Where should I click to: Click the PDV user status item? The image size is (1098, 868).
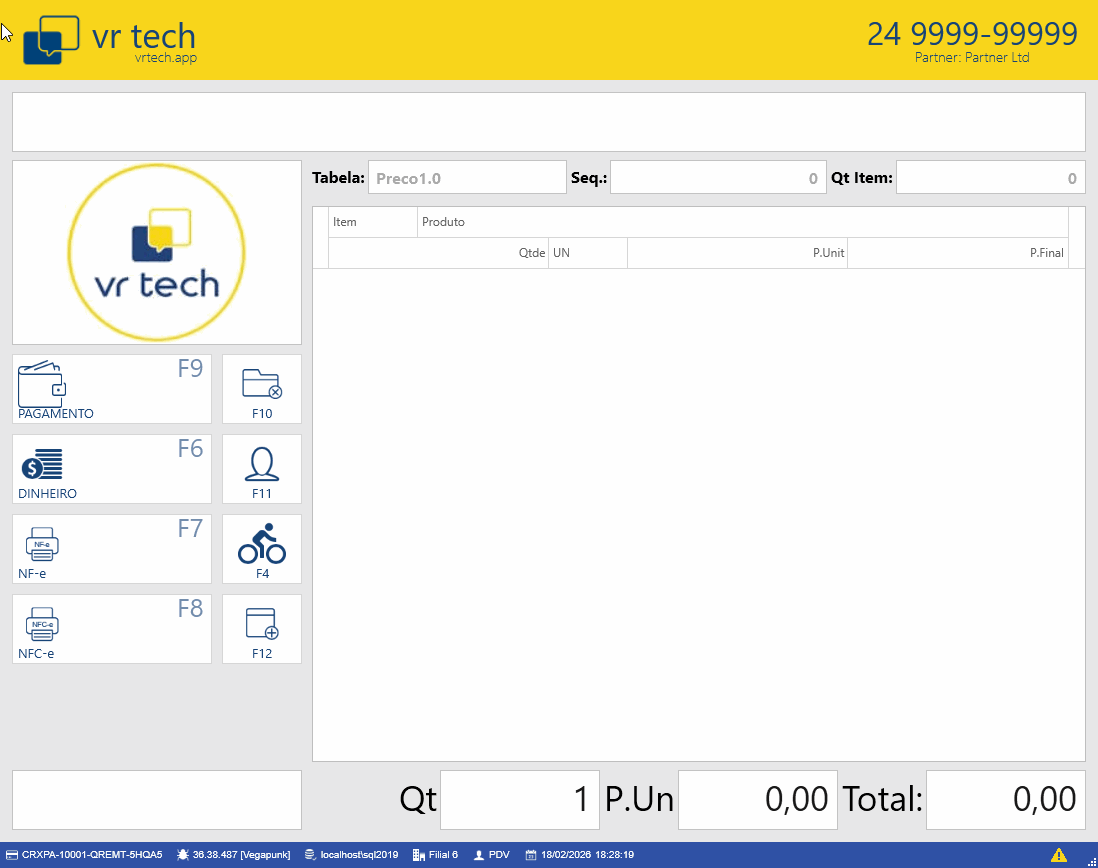492,855
